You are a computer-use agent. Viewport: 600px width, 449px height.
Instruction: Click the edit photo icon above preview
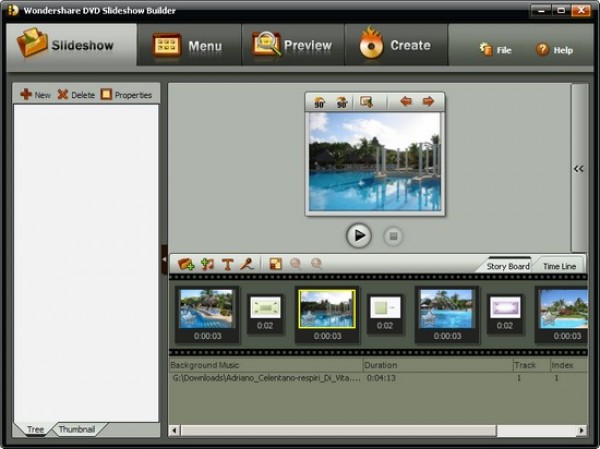tap(367, 102)
